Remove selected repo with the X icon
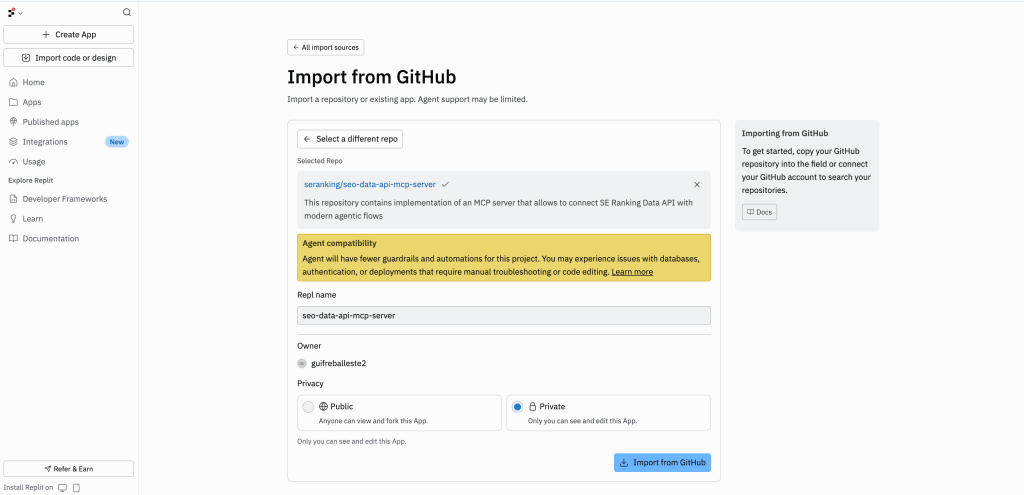The image size is (1024, 495). point(697,184)
